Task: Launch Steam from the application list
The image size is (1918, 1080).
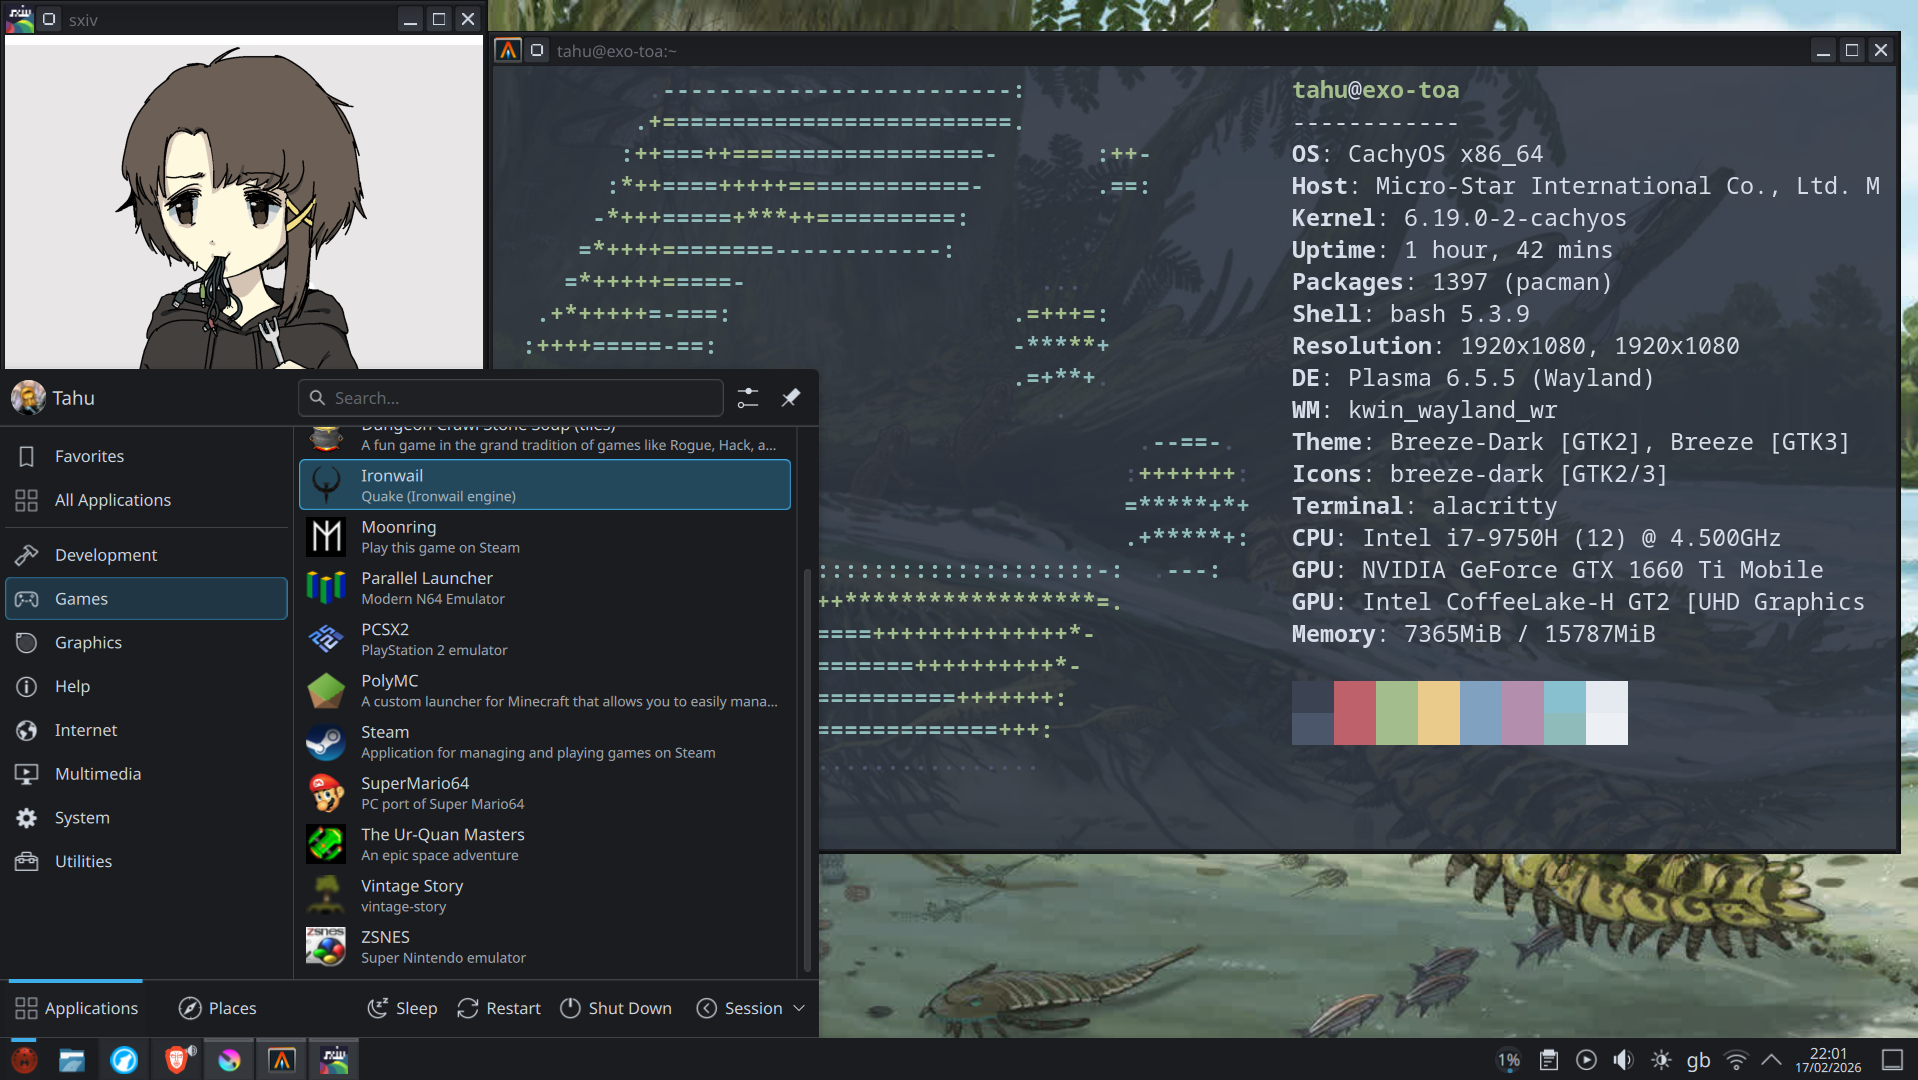Action: click(545, 741)
